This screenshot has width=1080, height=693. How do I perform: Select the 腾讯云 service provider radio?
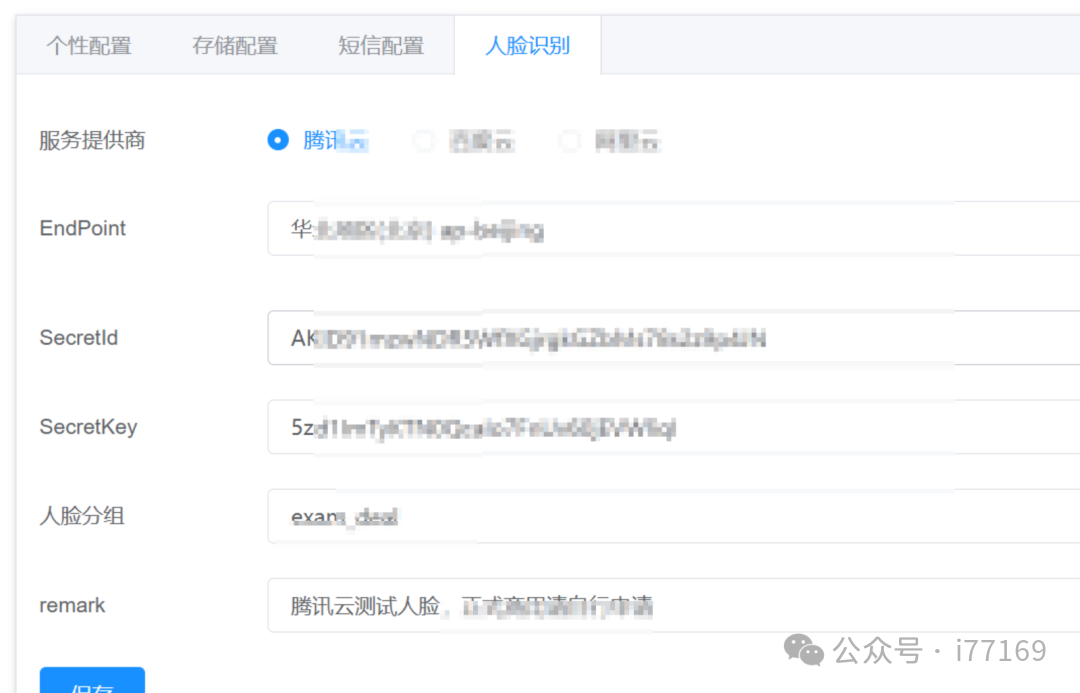(x=278, y=140)
